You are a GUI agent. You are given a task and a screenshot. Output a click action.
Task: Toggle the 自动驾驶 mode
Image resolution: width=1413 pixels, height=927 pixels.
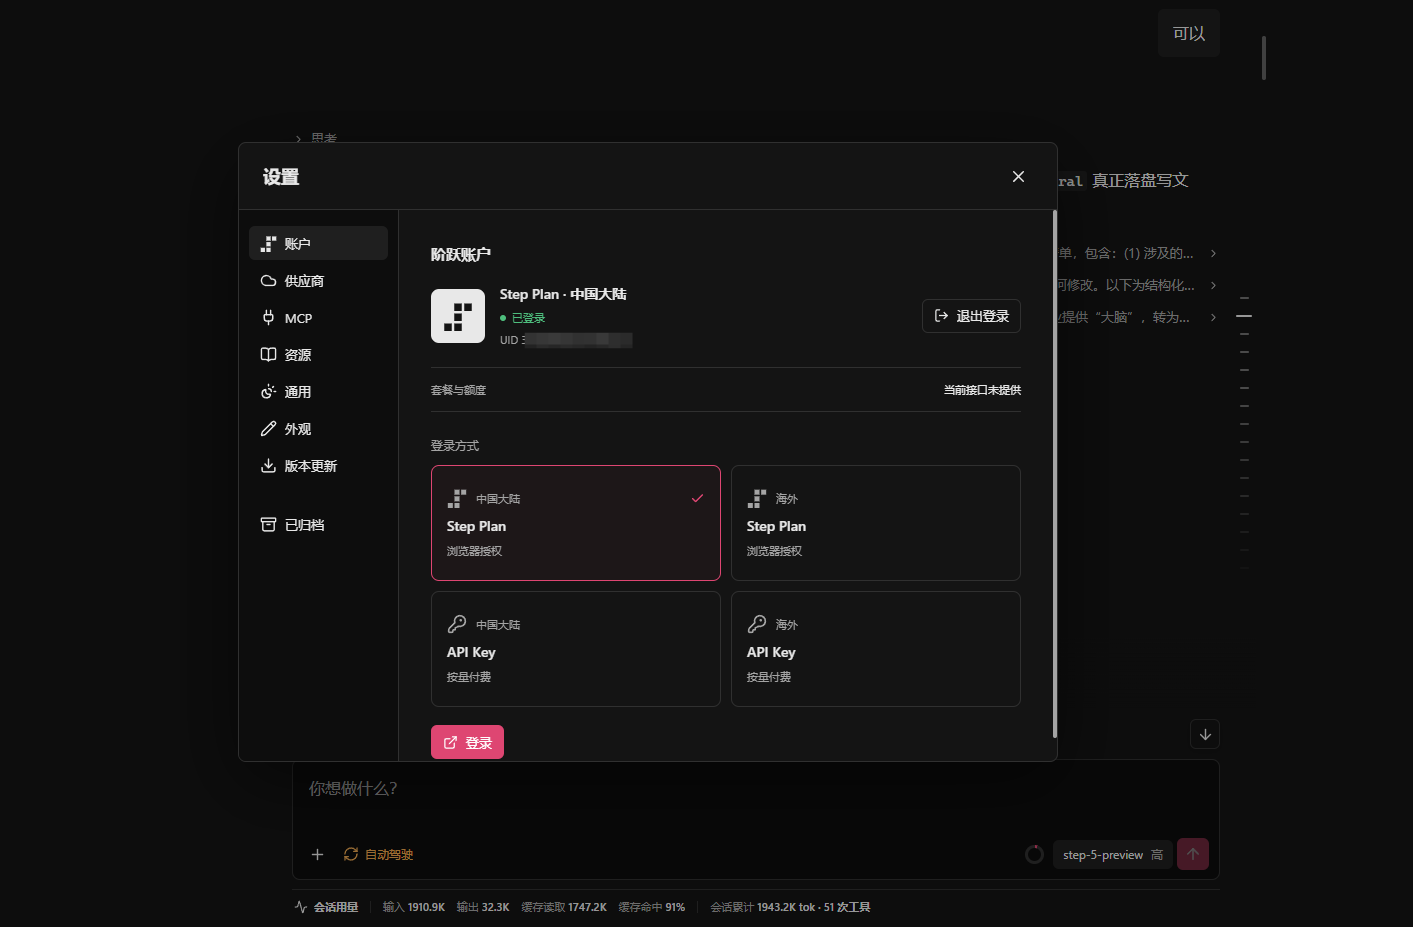point(378,854)
